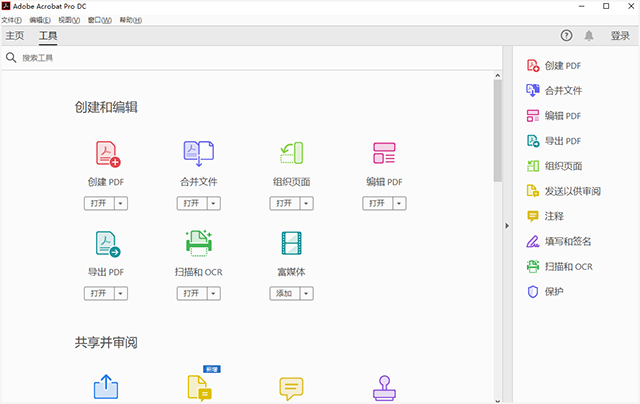Screen dimensions: 640x404
Task: Expand the dropdown arrow beside 编辑 PDF 打开
Action: tap(399, 203)
